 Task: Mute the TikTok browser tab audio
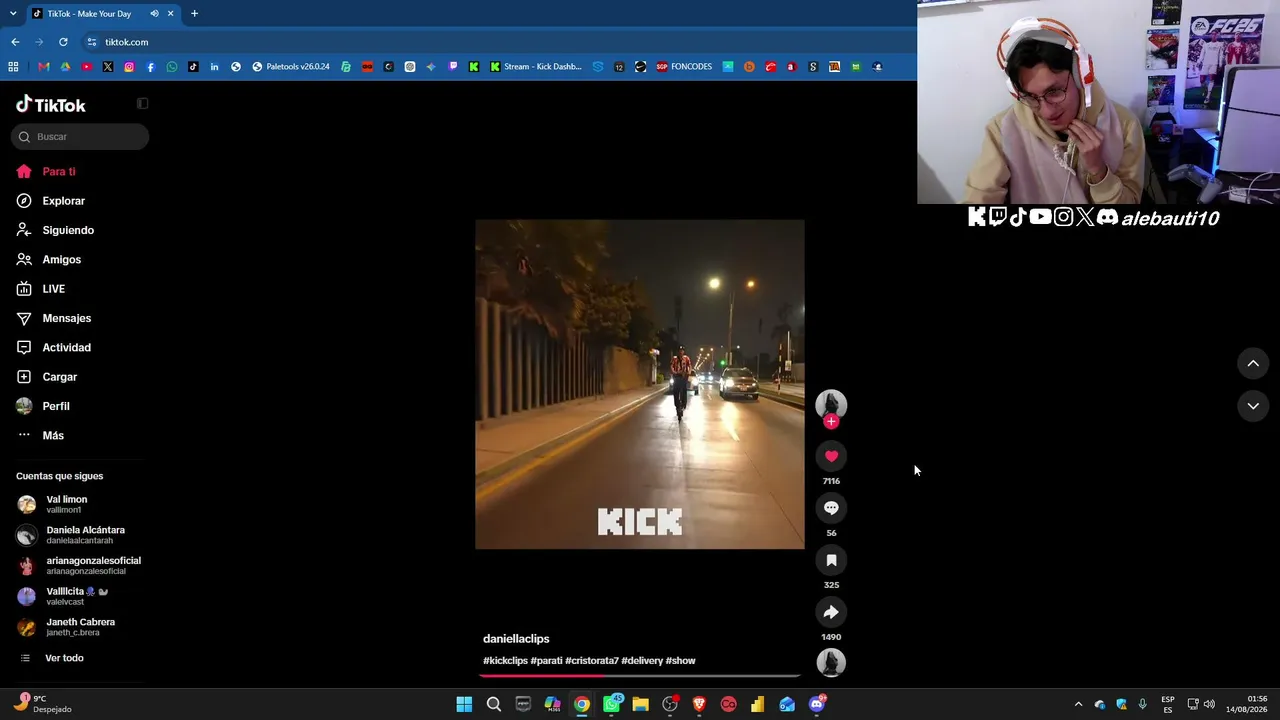[154, 14]
